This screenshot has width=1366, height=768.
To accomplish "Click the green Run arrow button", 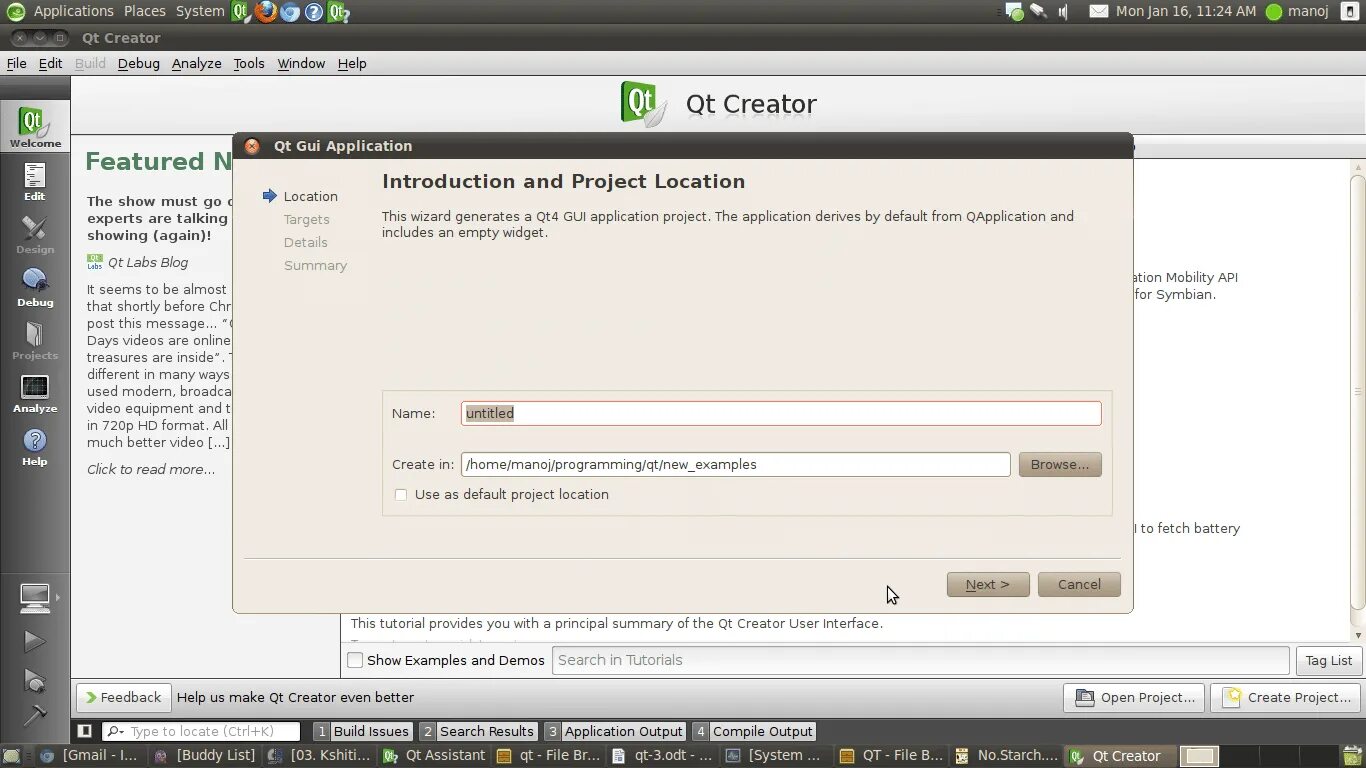I will click(34, 641).
